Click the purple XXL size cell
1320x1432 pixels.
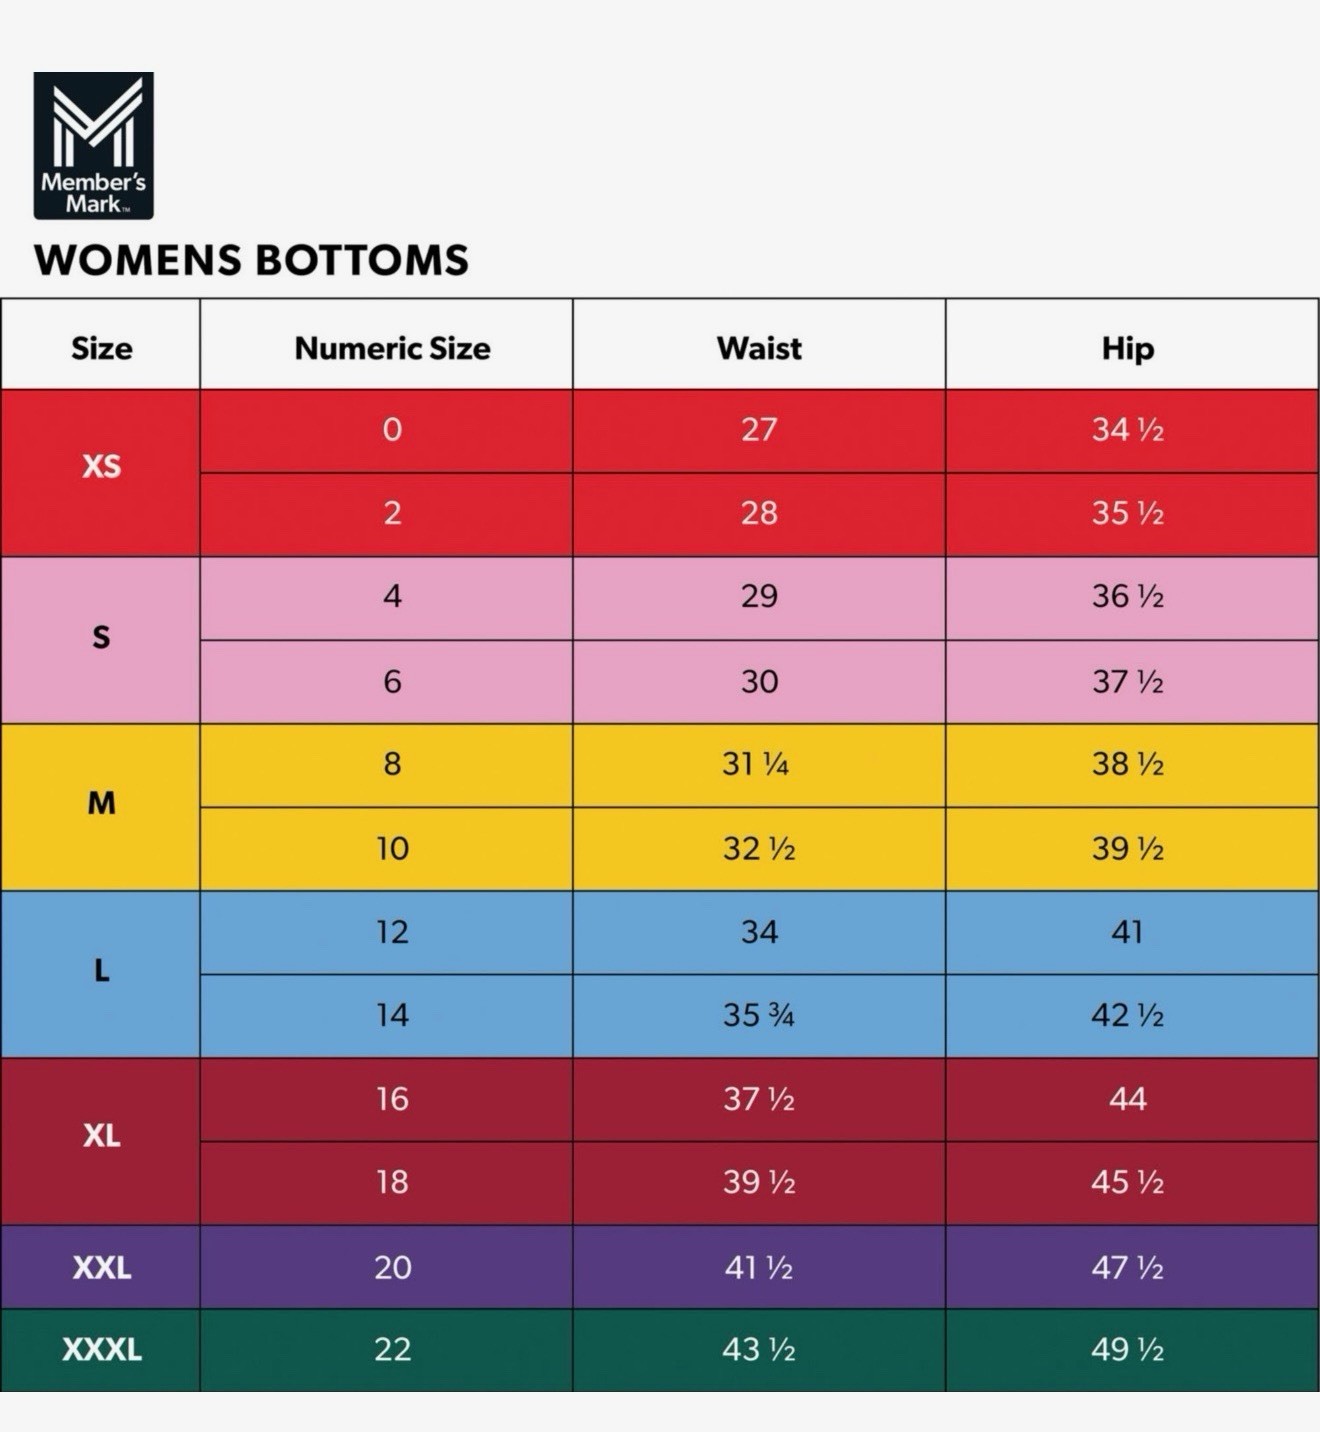[x=101, y=1267]
